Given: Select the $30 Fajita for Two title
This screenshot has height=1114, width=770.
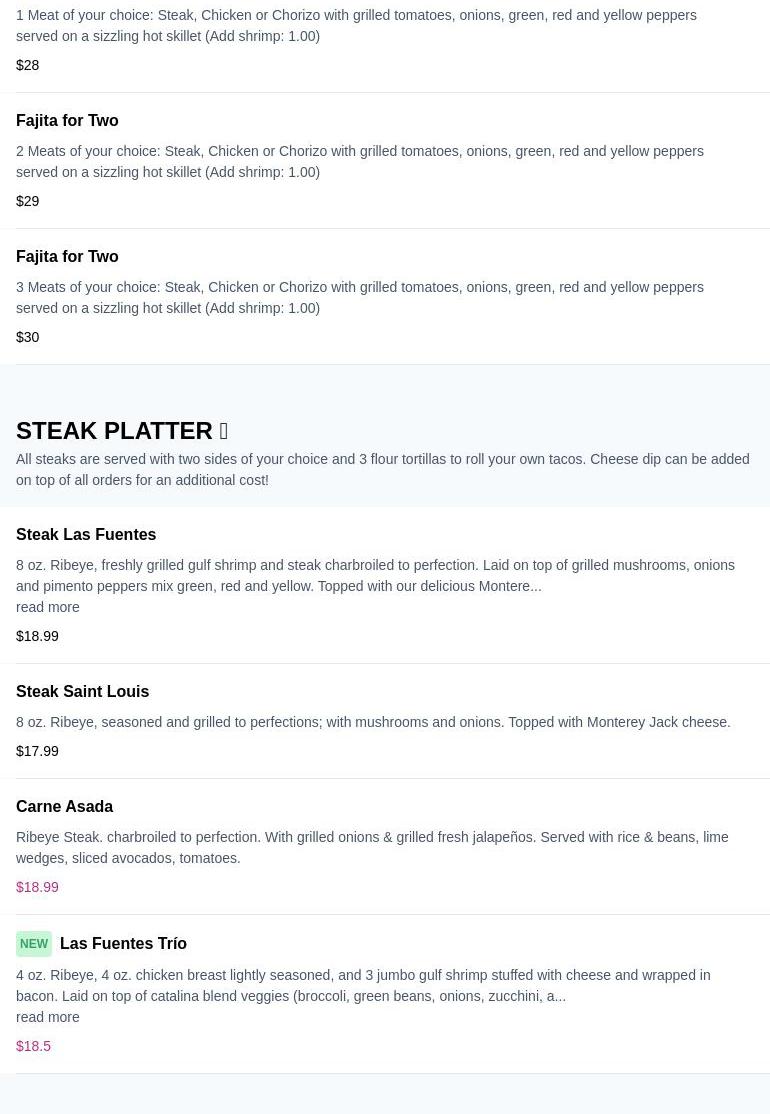Looking at the screenshot, I should (x=67, y=256).
